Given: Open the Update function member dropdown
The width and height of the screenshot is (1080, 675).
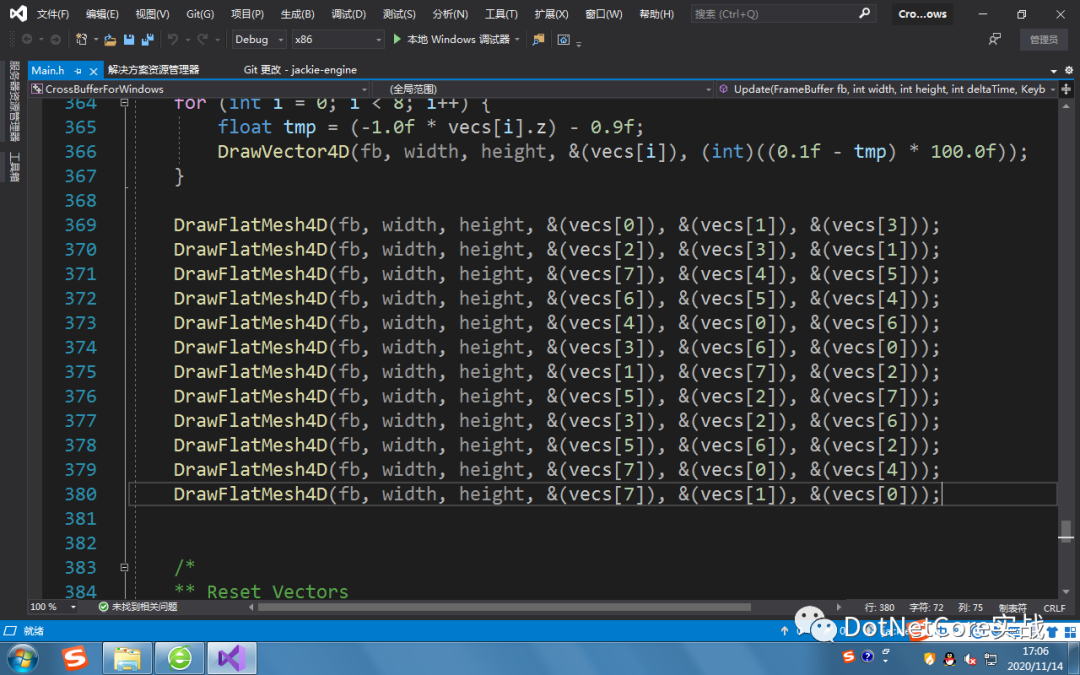Looking at the screenshot, I should click(x=890, y=88).
